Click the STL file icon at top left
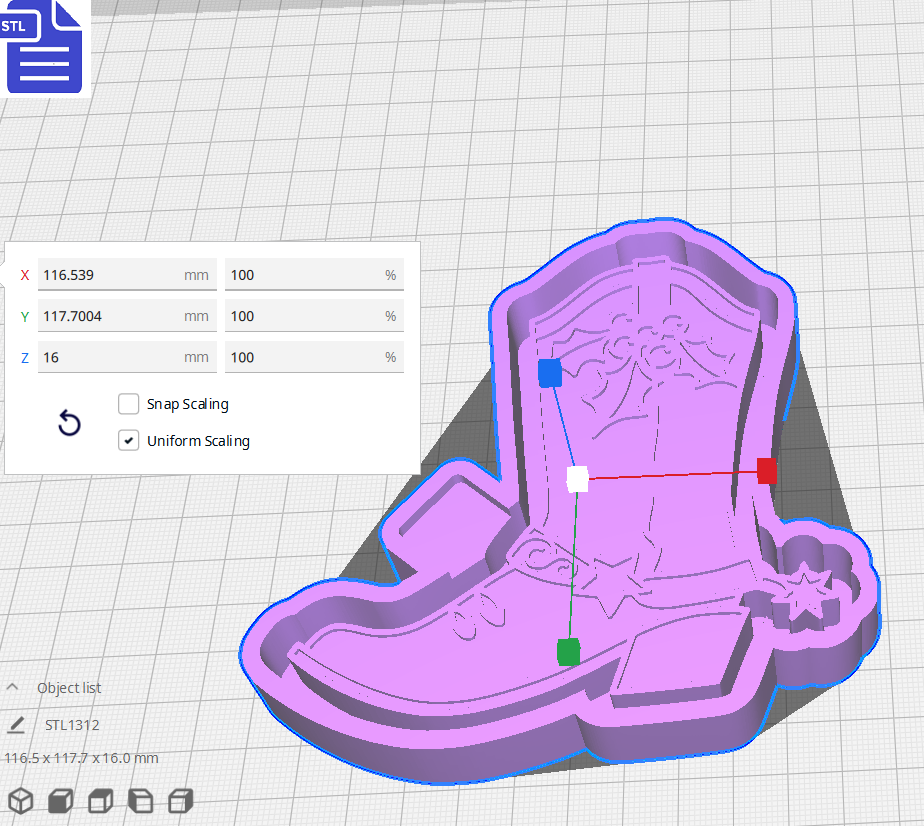This screenshot has width=924, height=826. pos(45,47)
